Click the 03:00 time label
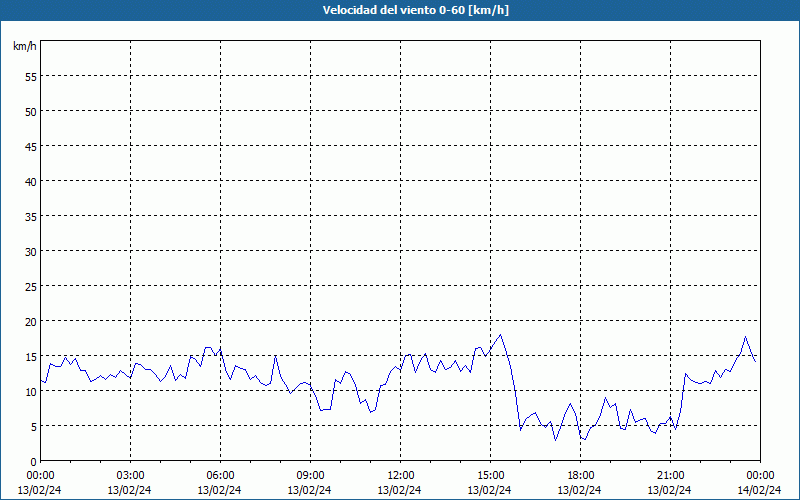This screenshot has width=800, height=500. pos(130,476)
